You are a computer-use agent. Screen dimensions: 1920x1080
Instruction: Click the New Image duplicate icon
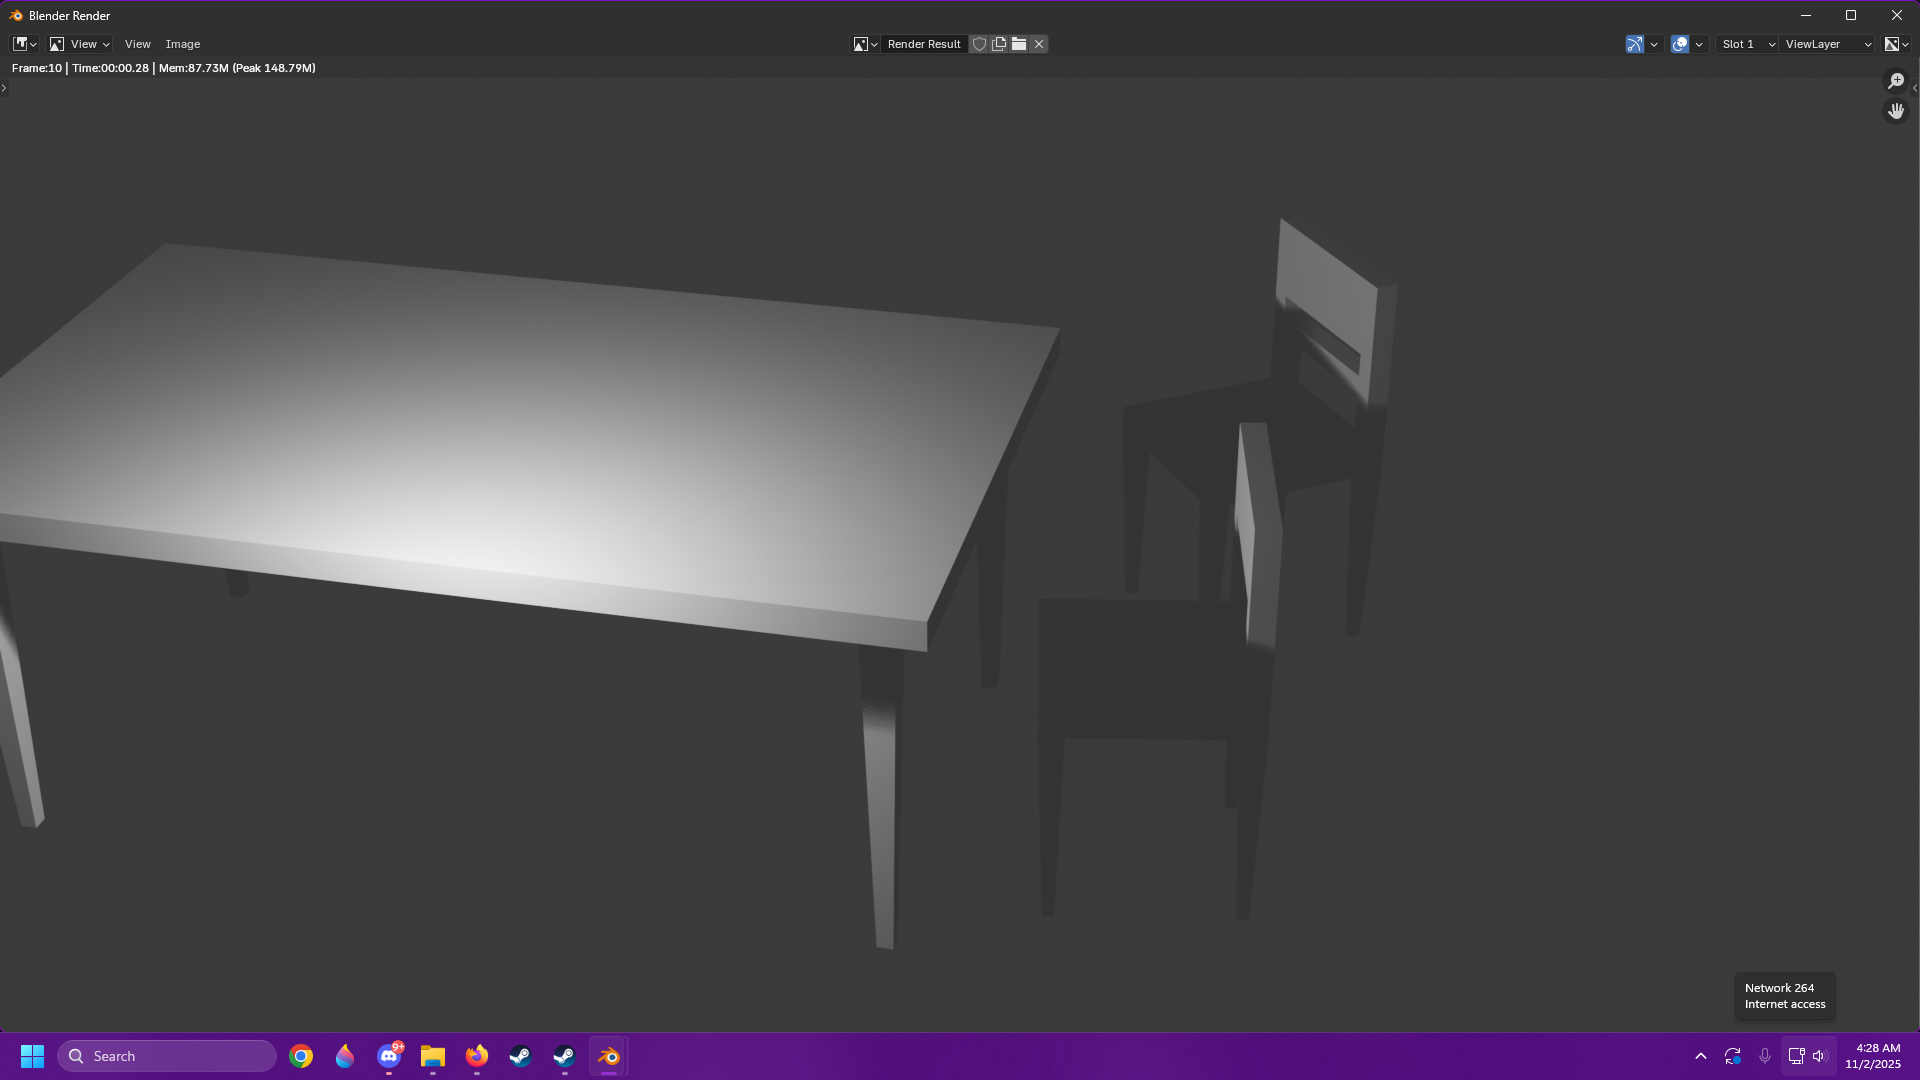(x=999, y=44)
